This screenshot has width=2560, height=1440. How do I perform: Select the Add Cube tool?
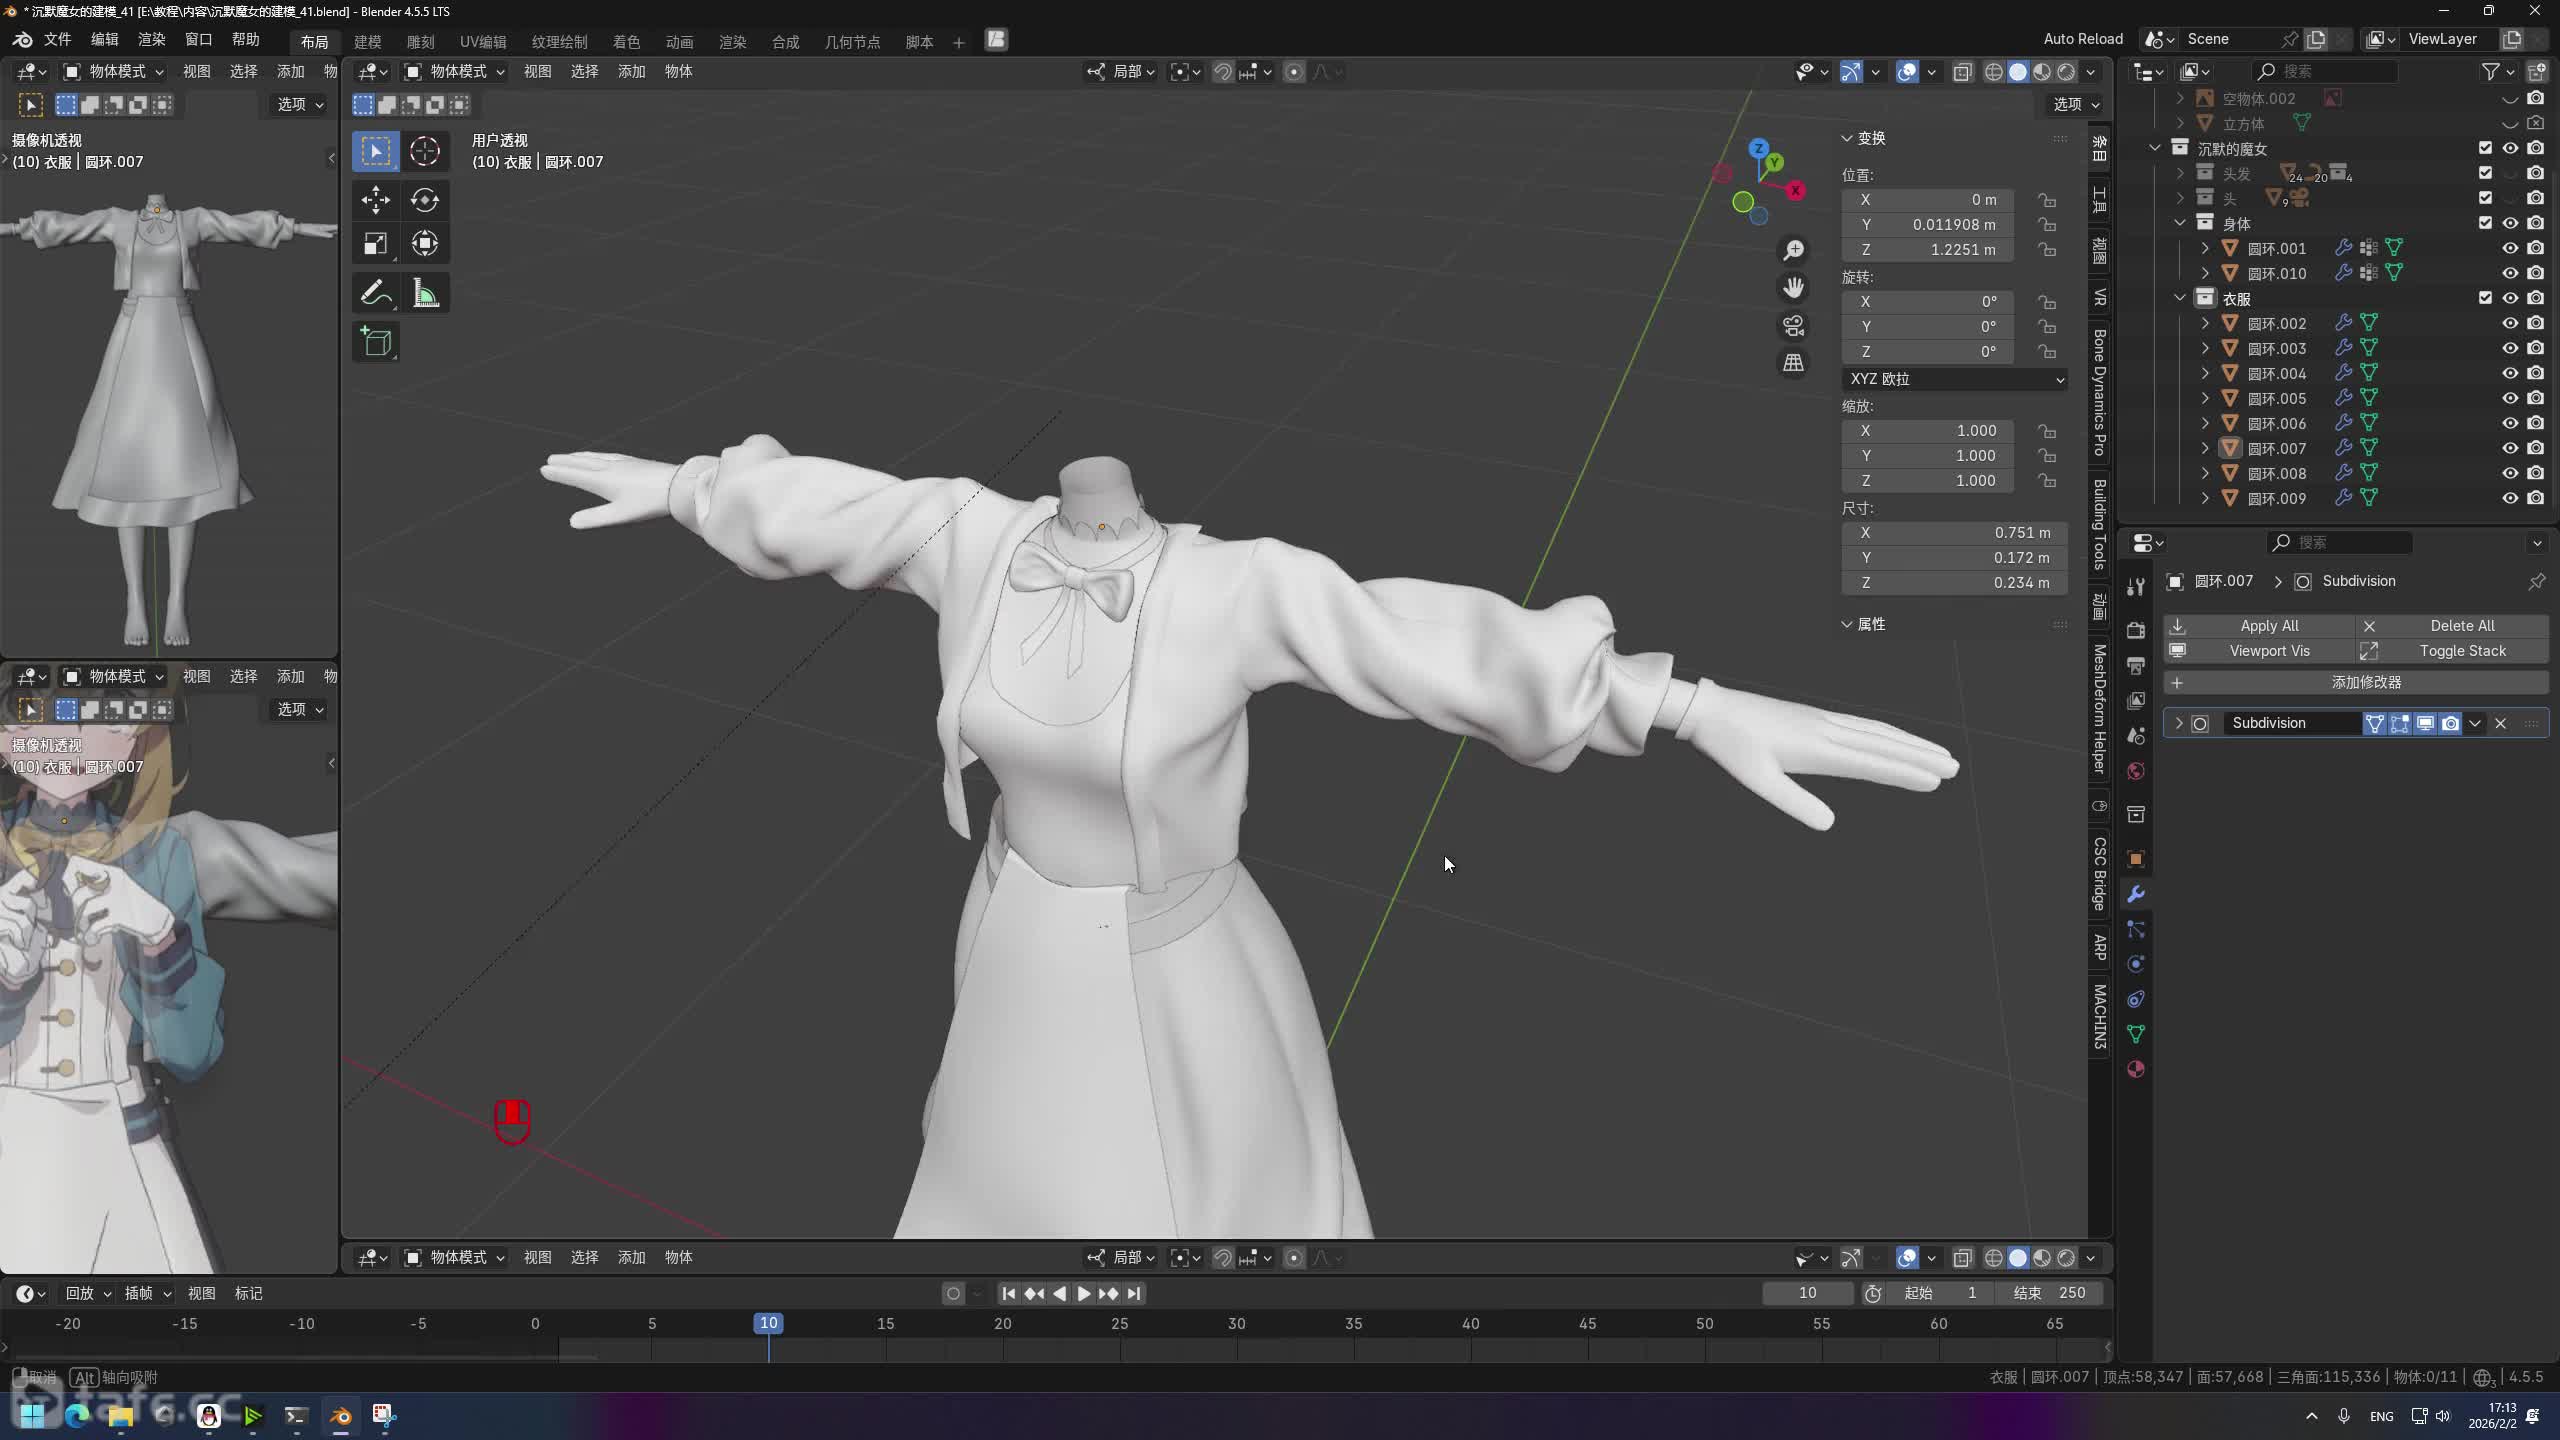tap(376, 342)
